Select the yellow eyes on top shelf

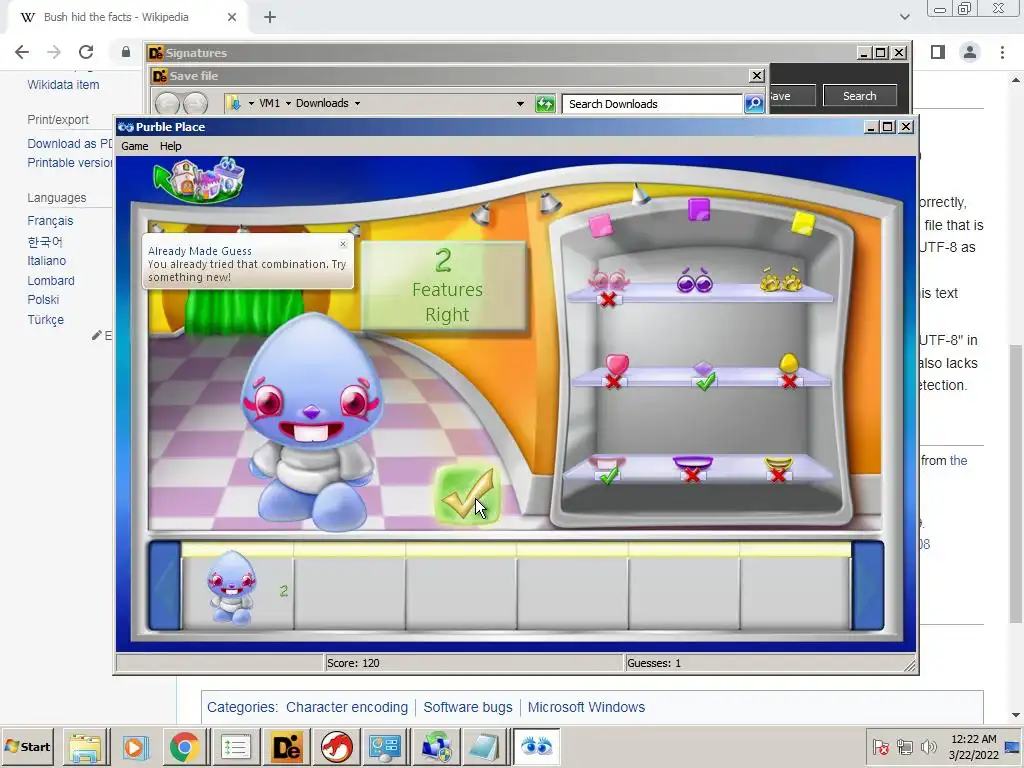click(781, 280)
